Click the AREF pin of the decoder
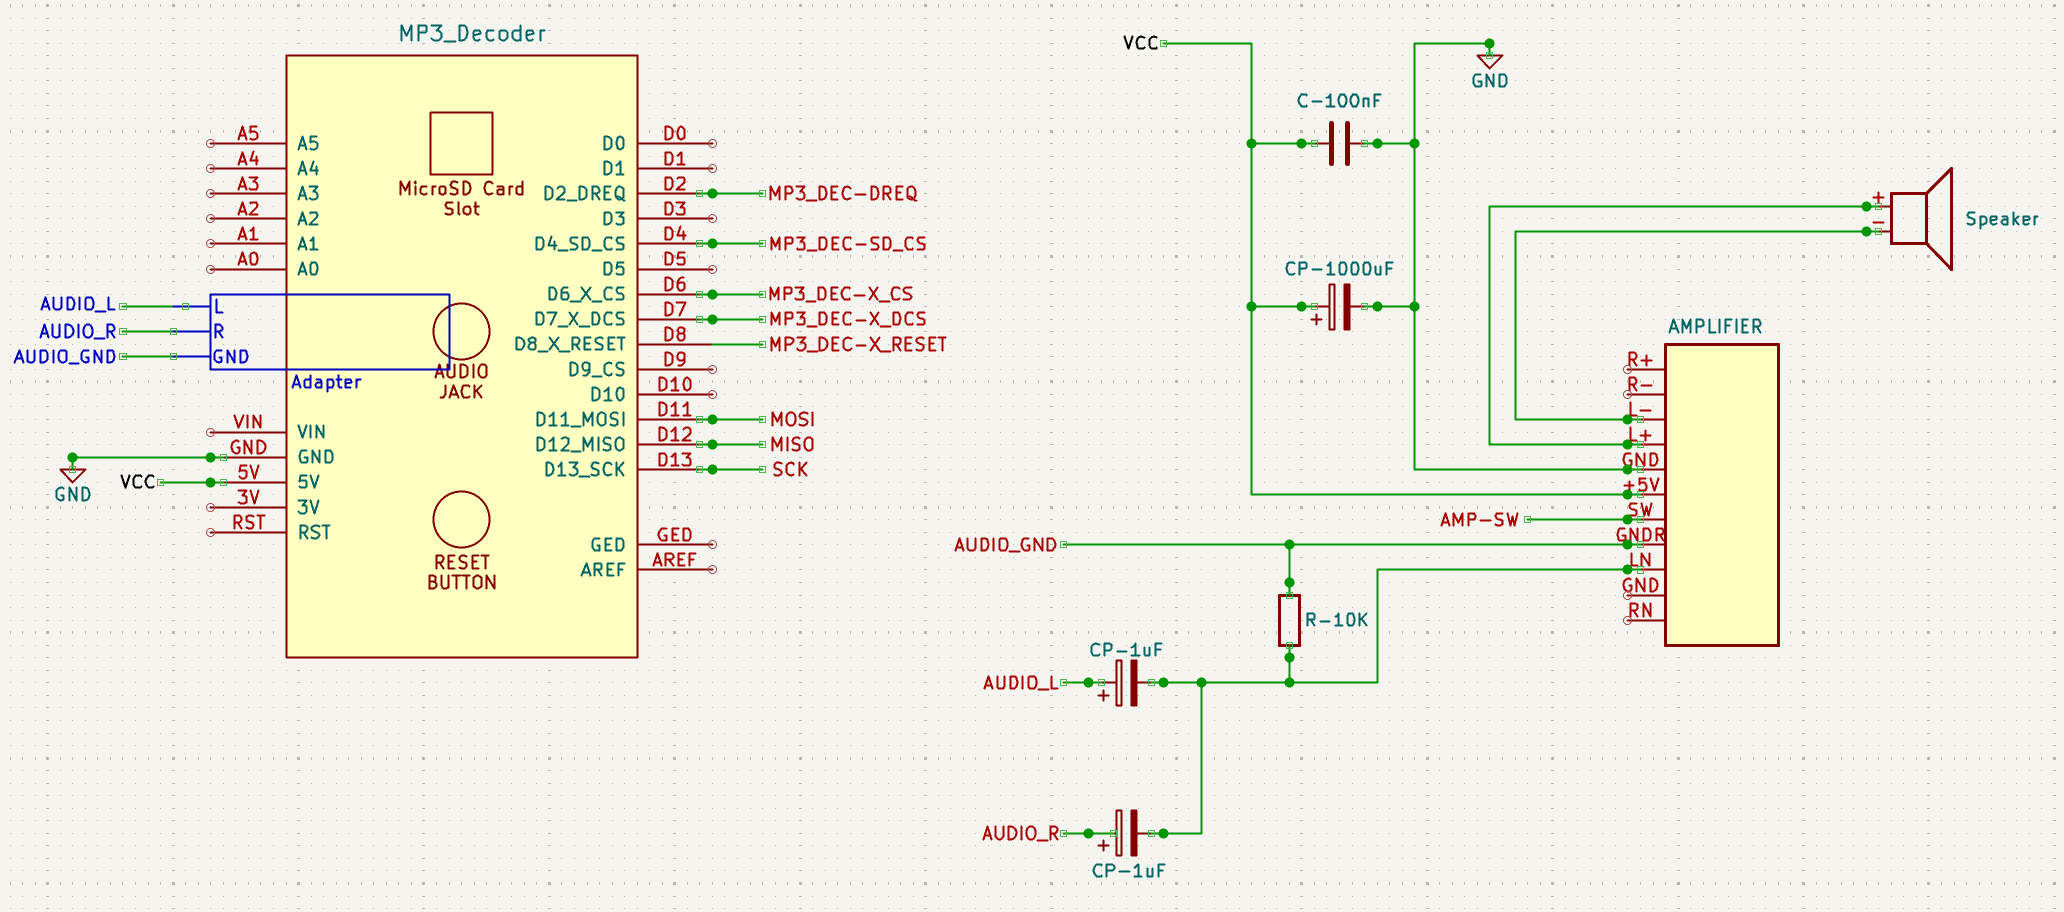 pyautogui.click(x=676, y=568)
